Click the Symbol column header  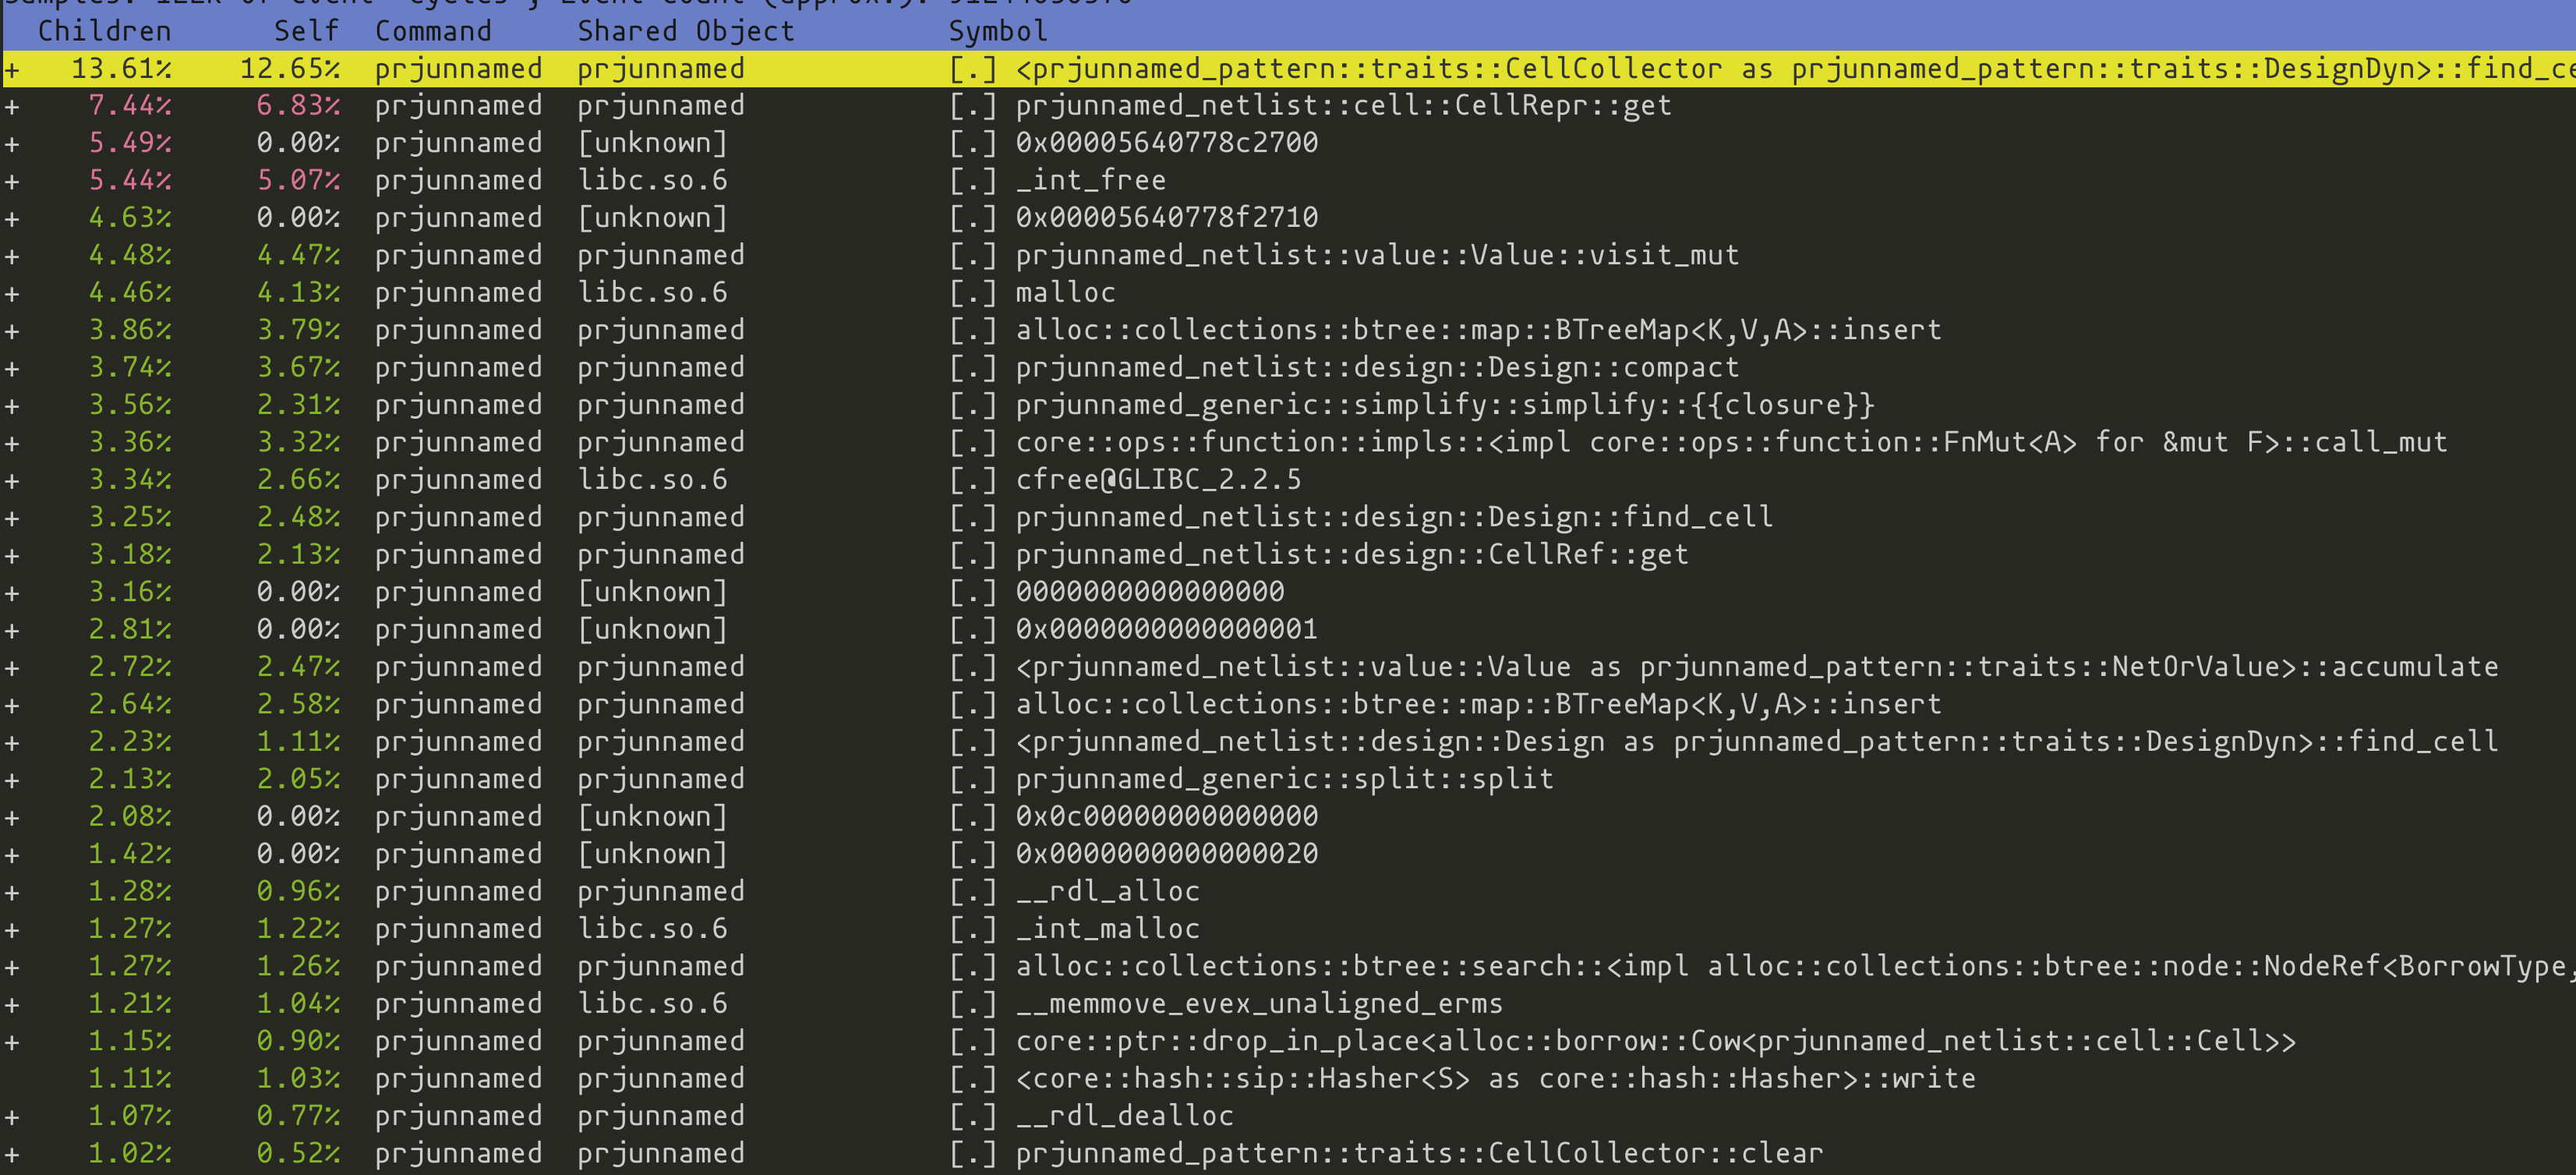coord(997,31)
